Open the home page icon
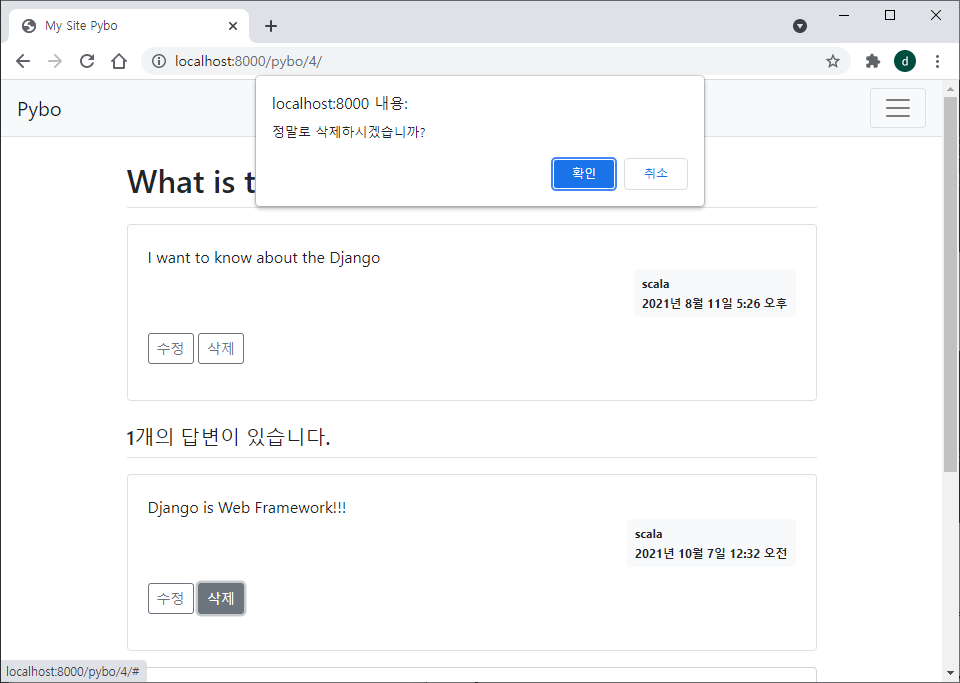 [119, 61]
